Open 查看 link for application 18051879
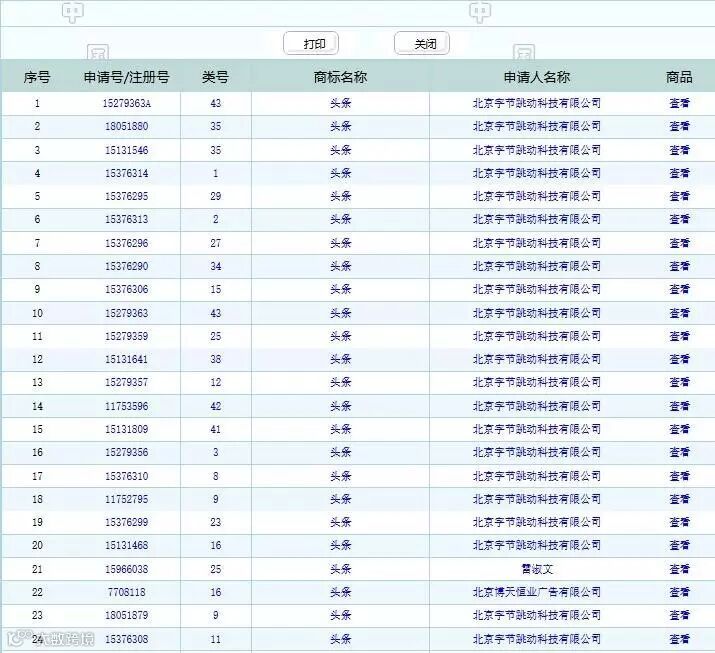The image size is (715, 653). pyautogui.click(x=679, y=615)
